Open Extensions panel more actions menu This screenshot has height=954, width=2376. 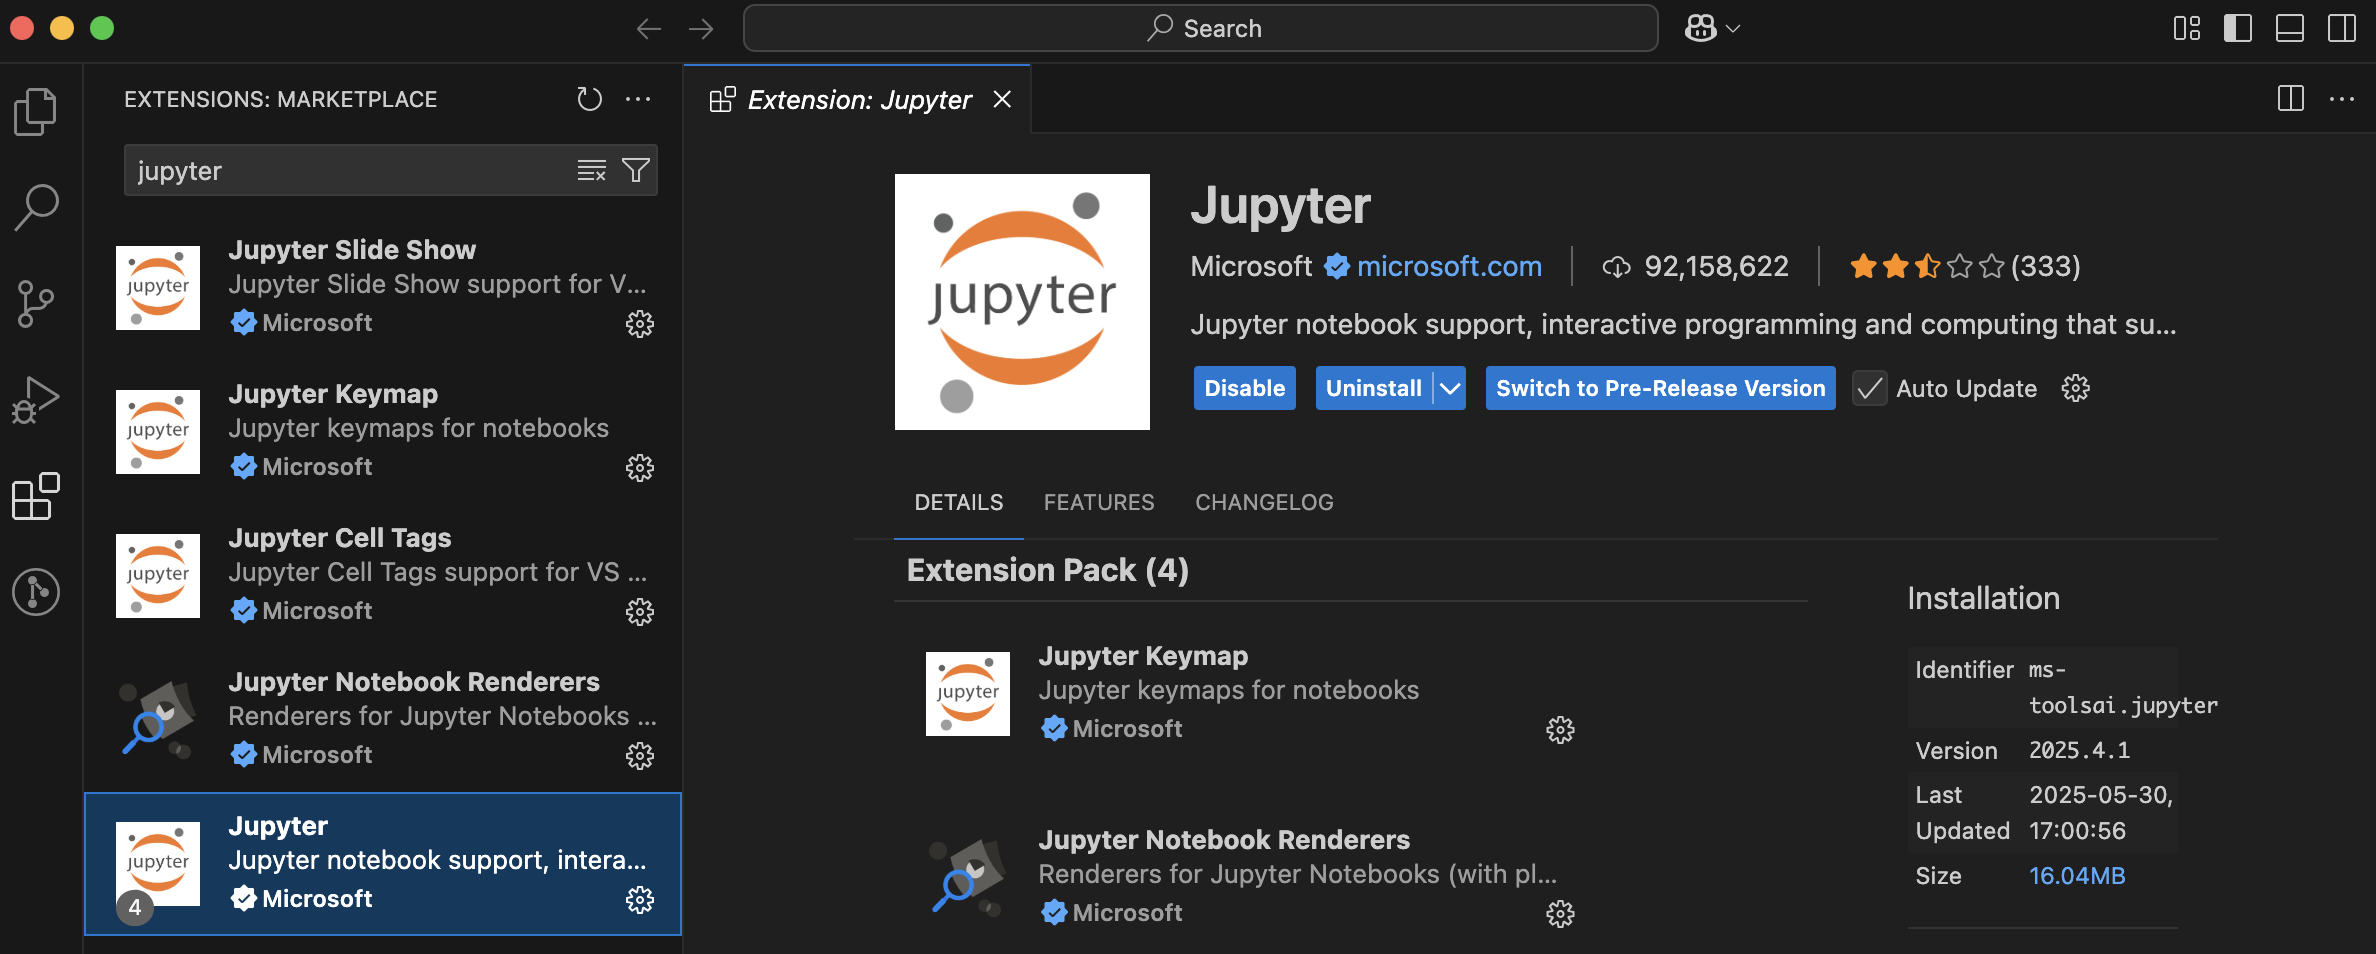tap(638, 99)
